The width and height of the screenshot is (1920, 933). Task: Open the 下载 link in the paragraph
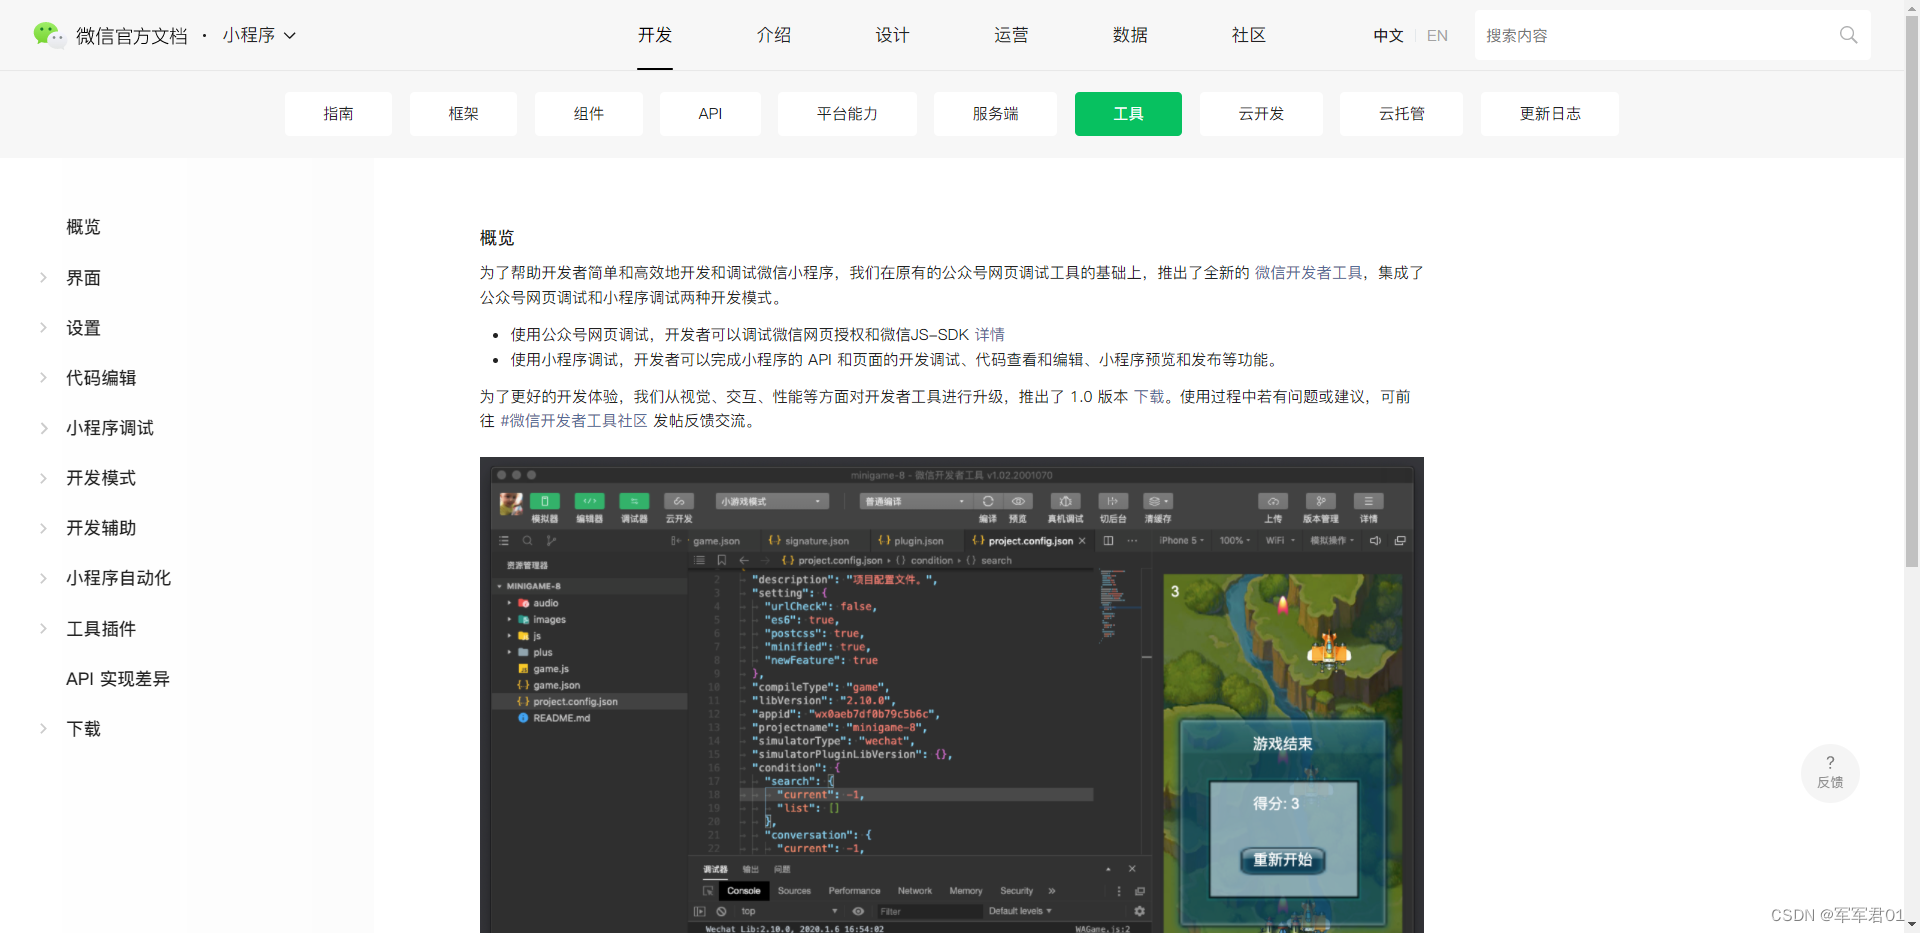click(1149, 397)
